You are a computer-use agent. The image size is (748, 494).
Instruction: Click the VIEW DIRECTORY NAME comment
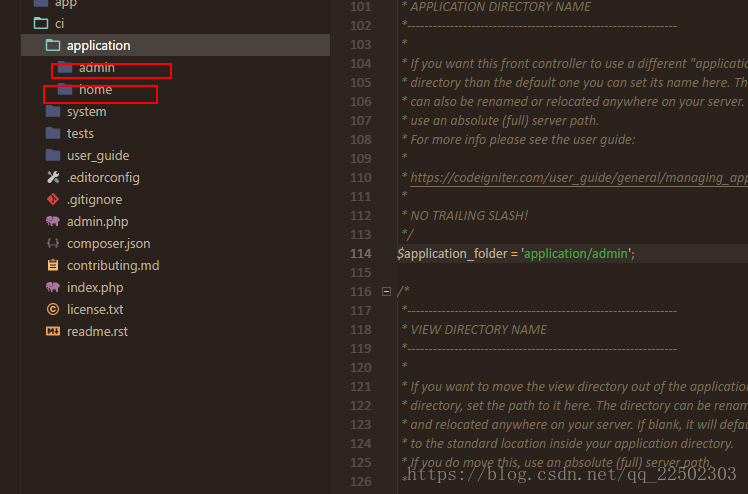478,329
